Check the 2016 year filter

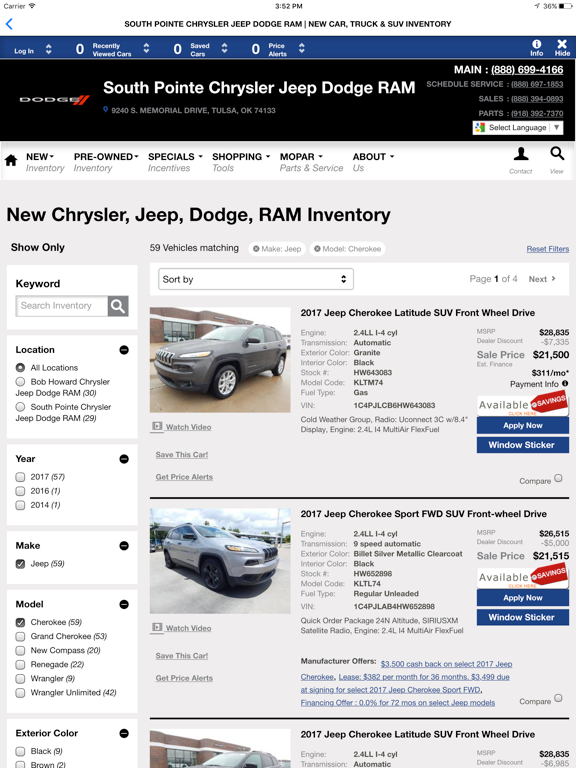coord(20,491)
